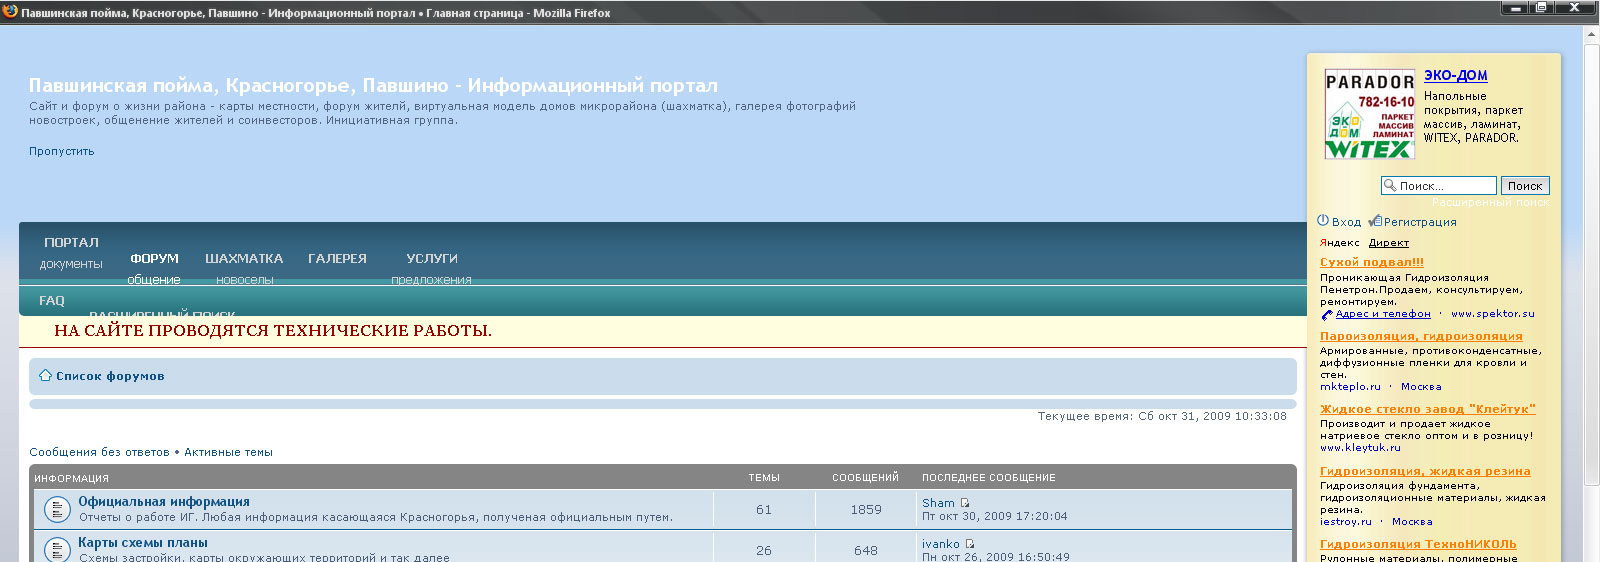Image resolution: width=1600 pixels, height=562 pixels.
Task: Click the last-post icon next to Sham
Action: (965, 503)
